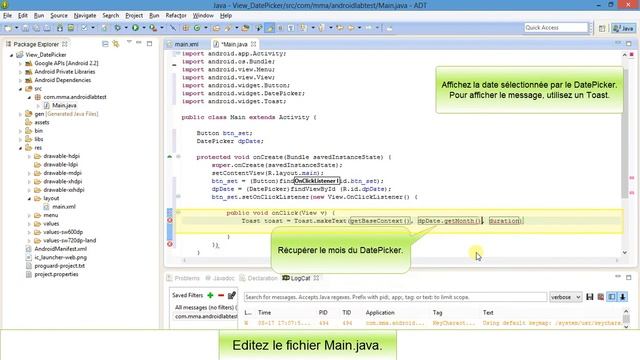Screen dimensions: 640x360
Task: Expand the Android Private Libraries node
Action: click(x=20, y=72)
